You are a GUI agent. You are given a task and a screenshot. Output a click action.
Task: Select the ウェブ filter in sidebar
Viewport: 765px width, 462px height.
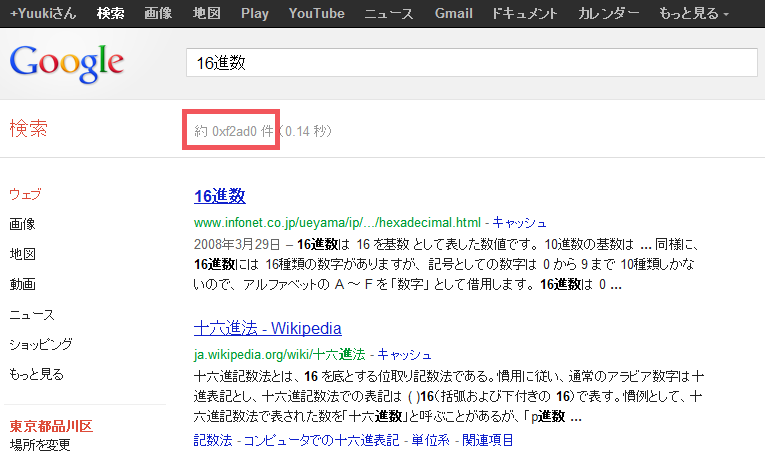25,194
